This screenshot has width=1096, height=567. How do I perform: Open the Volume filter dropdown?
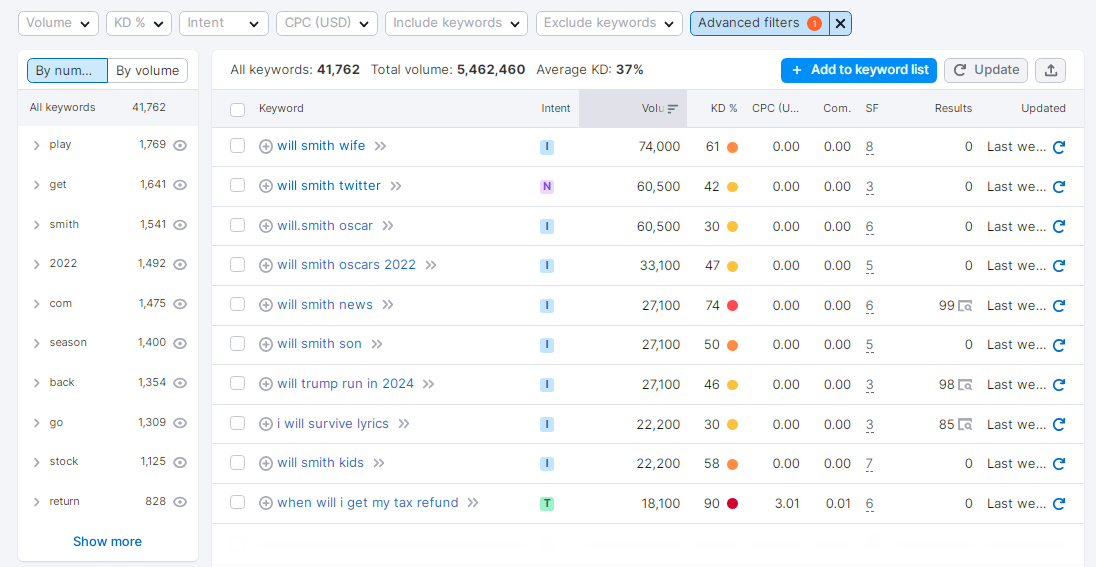[58, 23]
